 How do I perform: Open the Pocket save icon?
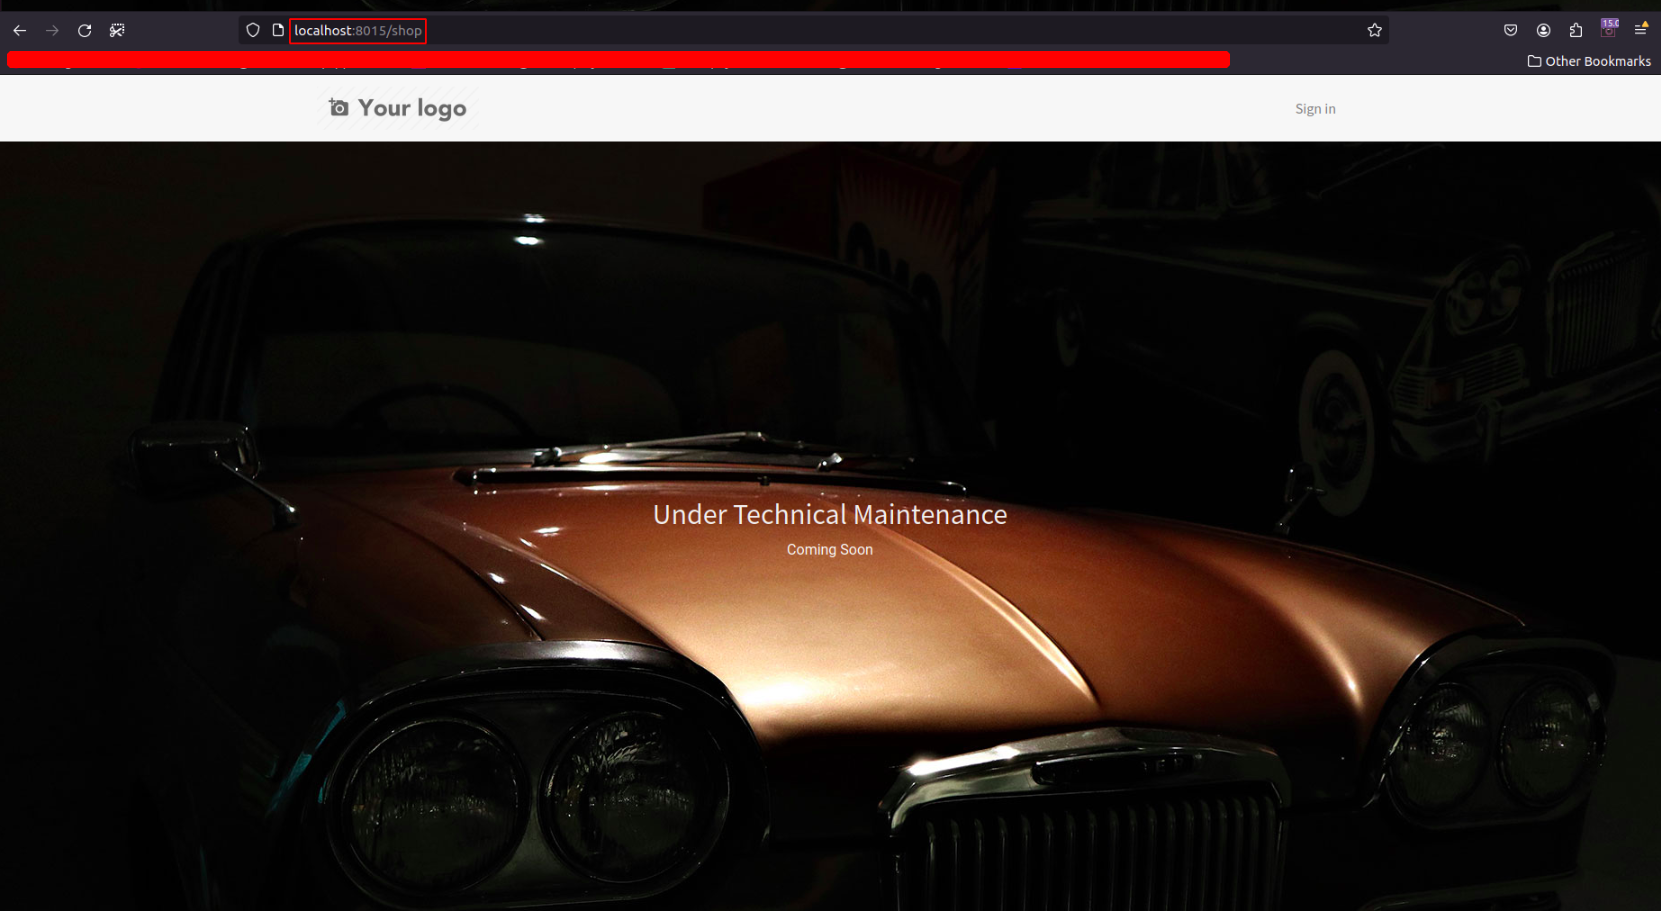click(1511, 31)
